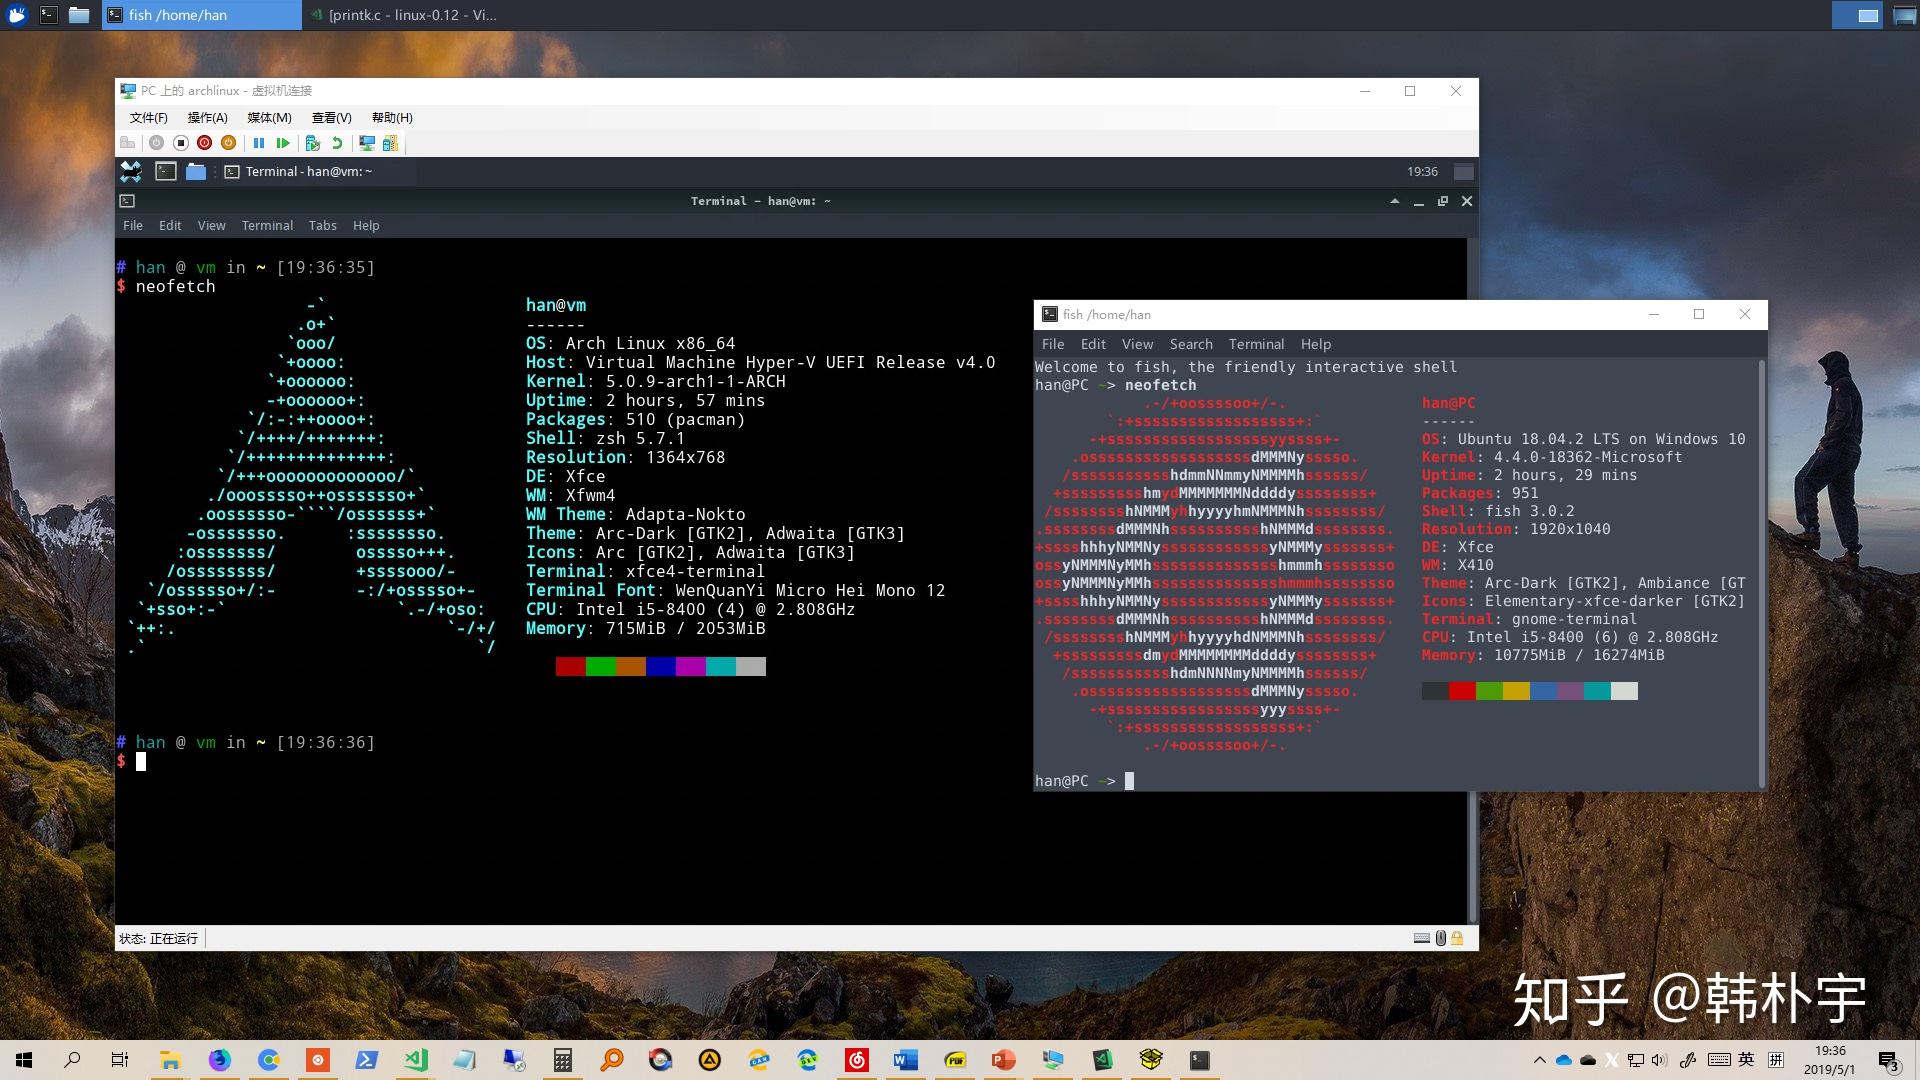The height and width of the screenshot is (1080, 1920).
Task: Click the Start VM power icon in Hyper-V toolbar
Action: pyautogui.click(x=156, y=143)
